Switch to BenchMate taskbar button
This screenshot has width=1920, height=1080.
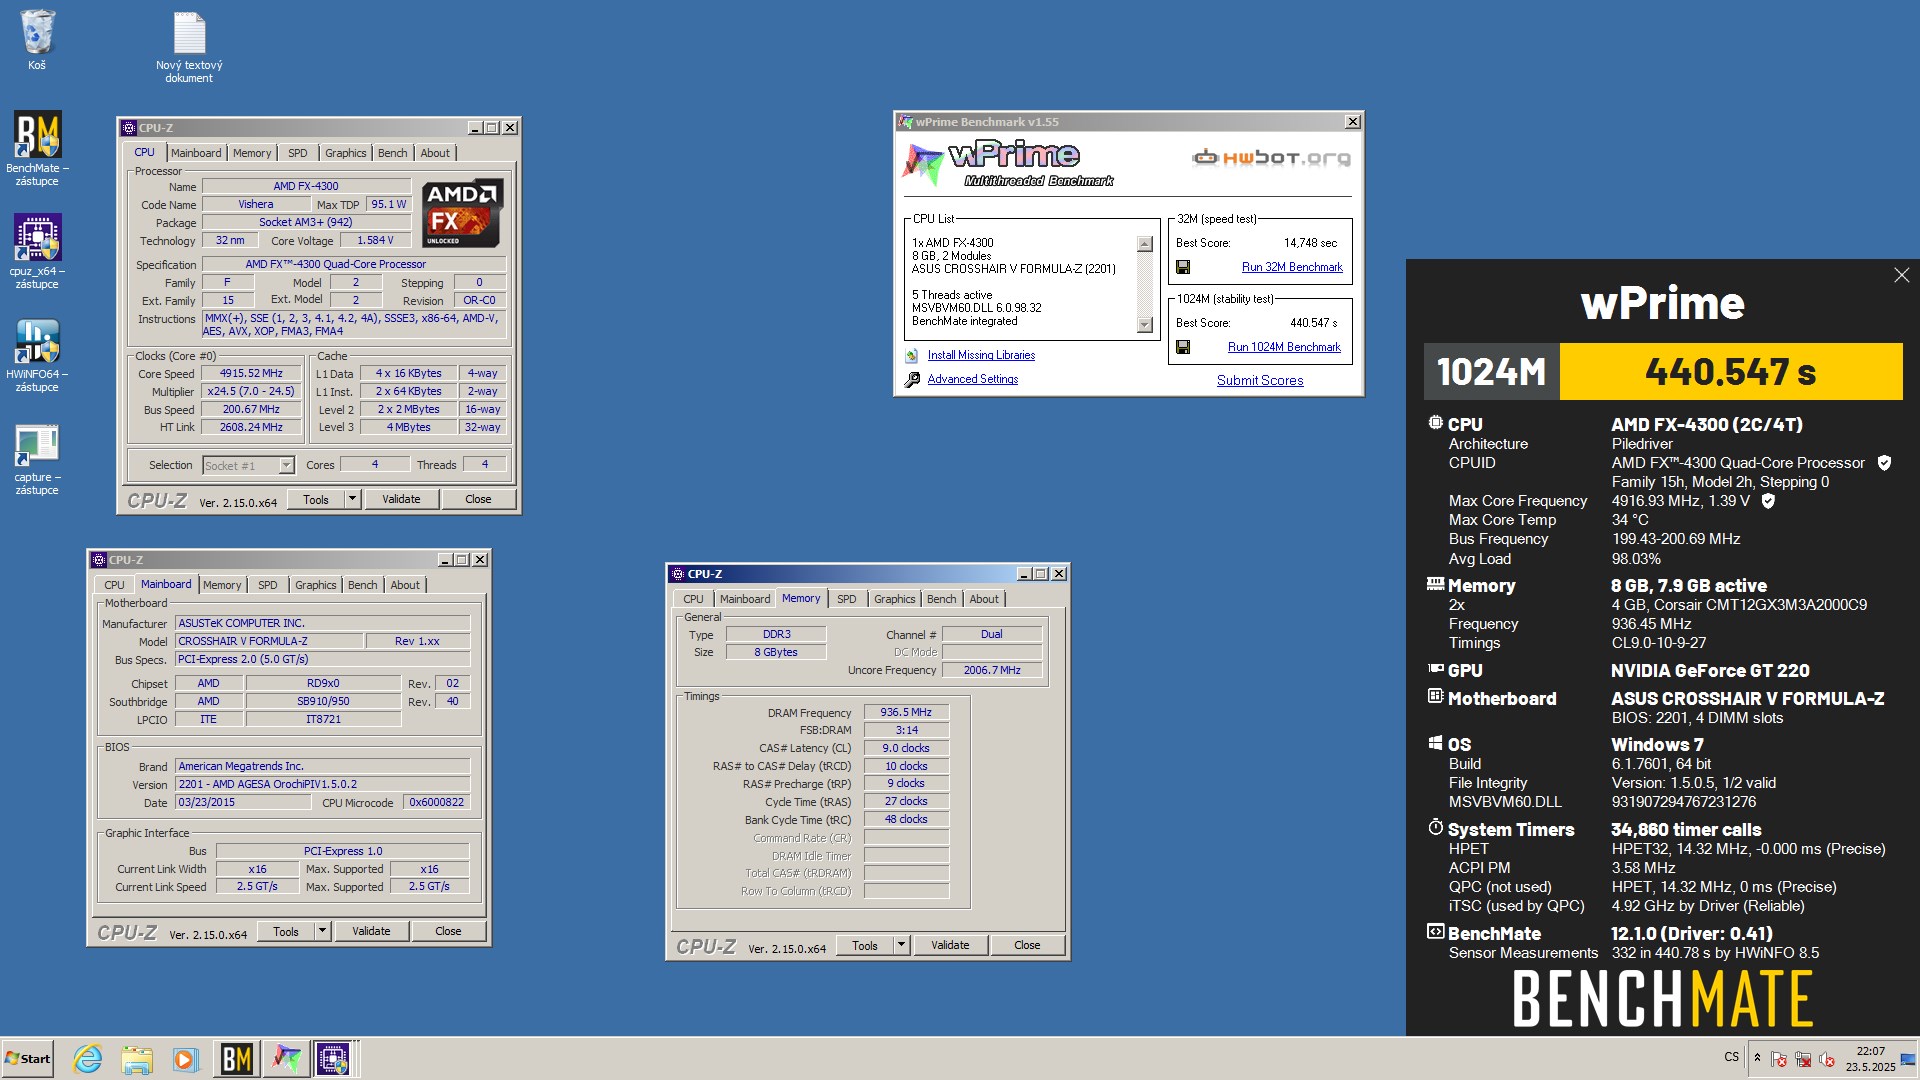(x=236, y=1059)
